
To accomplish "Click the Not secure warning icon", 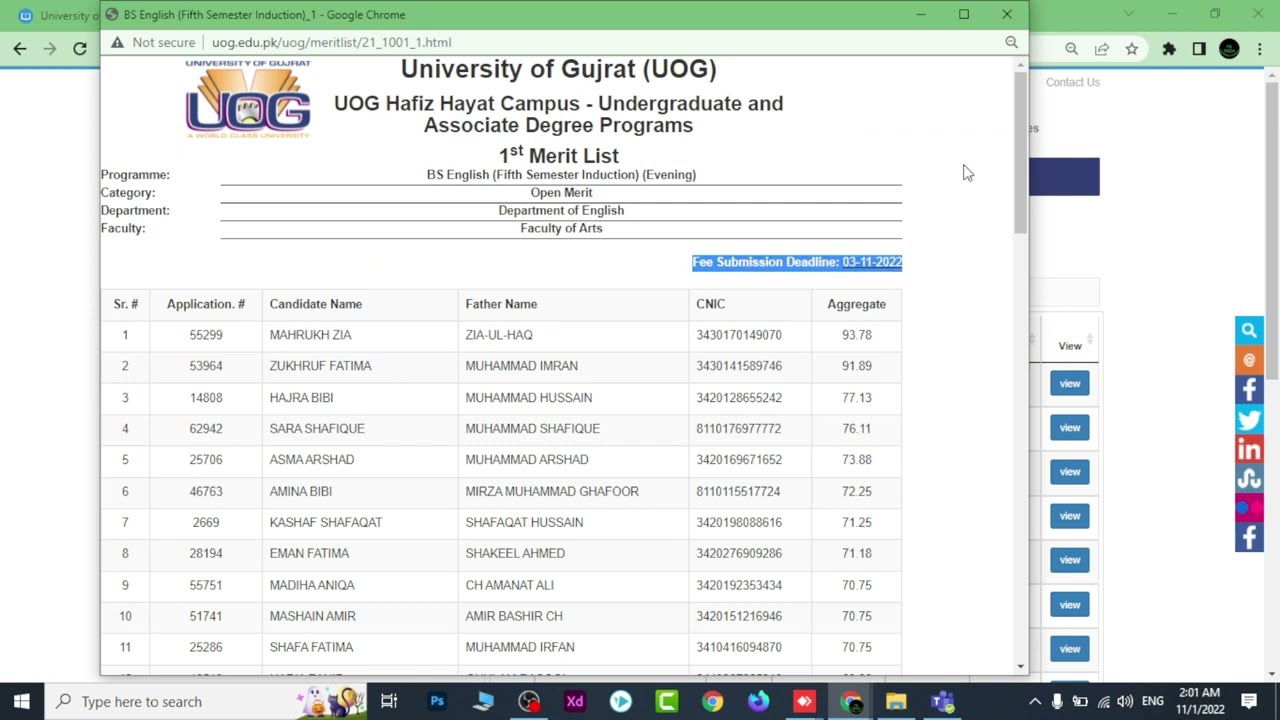I will [x=117, y=42].
